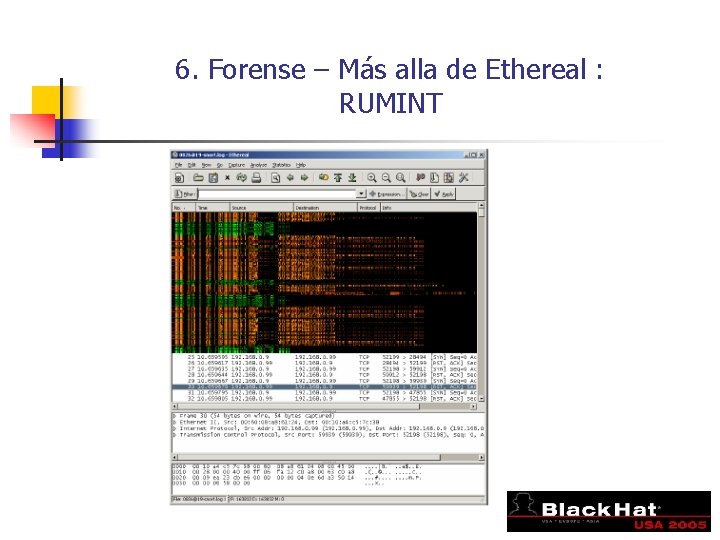Open the File menu

pos(179,165)
